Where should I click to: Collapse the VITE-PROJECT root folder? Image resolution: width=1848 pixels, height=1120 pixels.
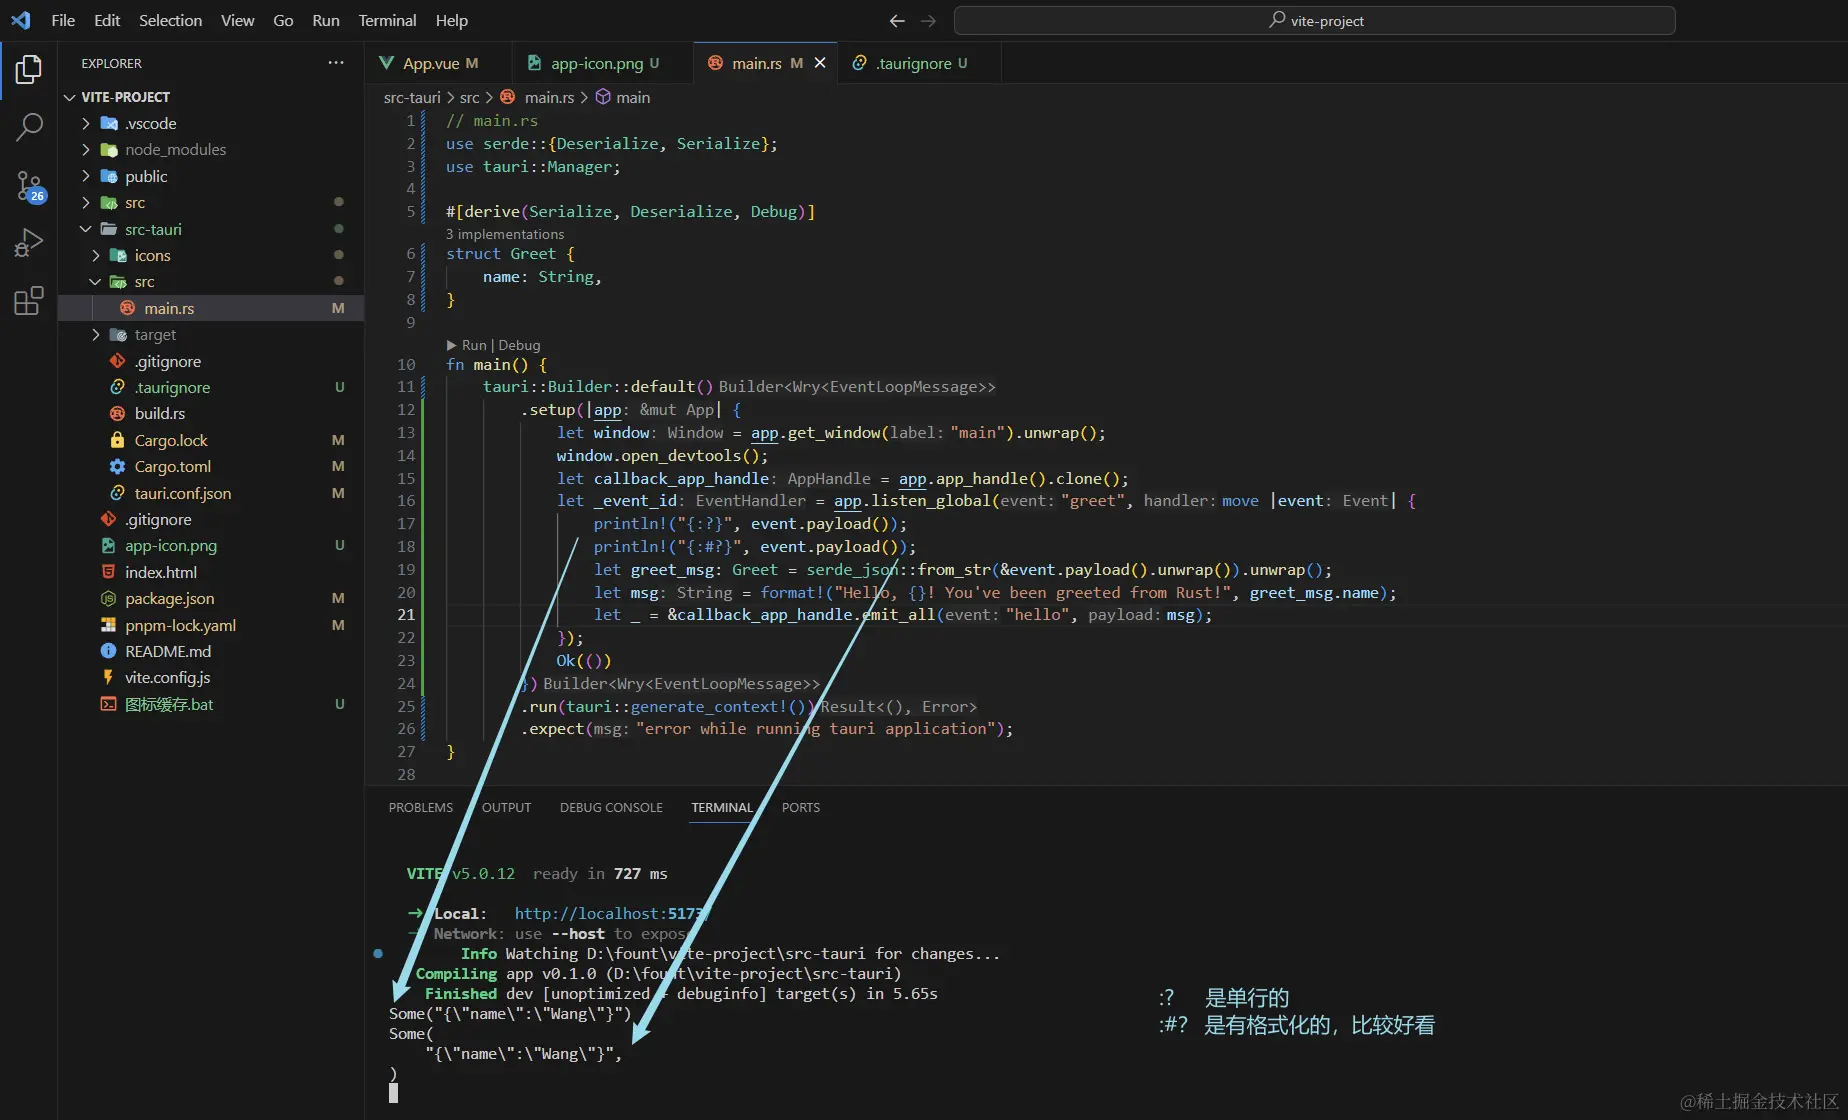point(70,97)
